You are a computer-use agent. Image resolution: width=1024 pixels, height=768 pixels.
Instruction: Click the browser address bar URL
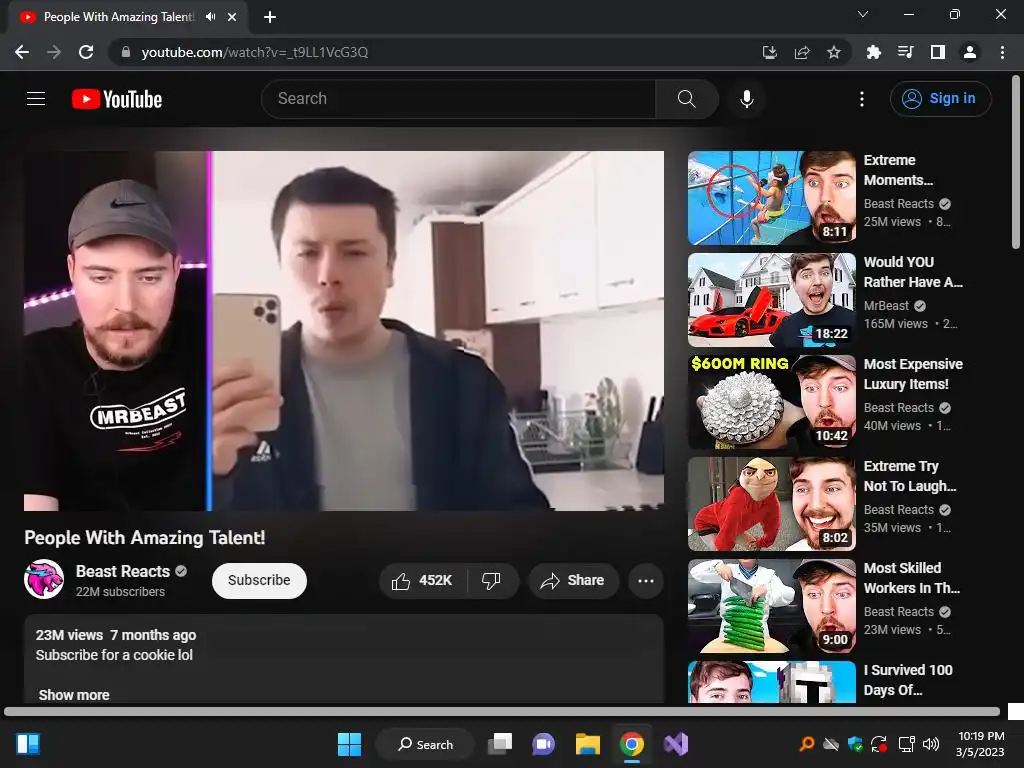(x=255, y=52)
